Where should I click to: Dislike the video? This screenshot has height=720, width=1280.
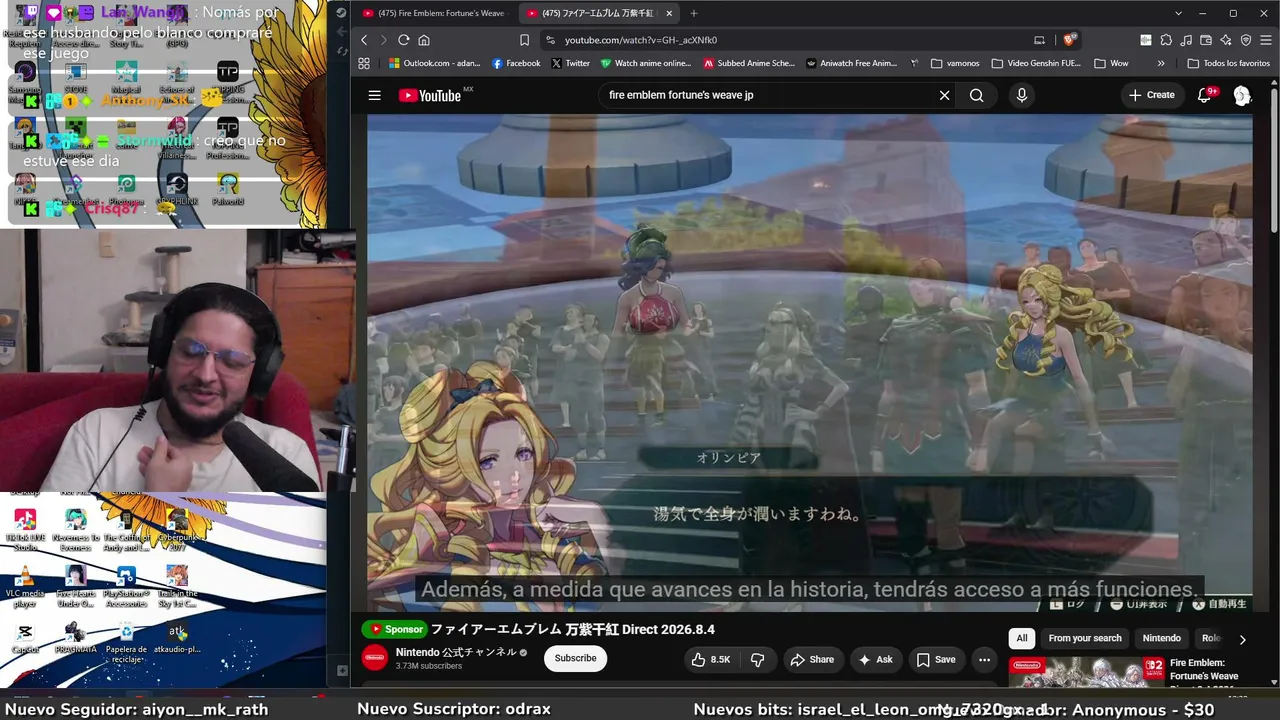pyautogui.click(x=757, y=660)
